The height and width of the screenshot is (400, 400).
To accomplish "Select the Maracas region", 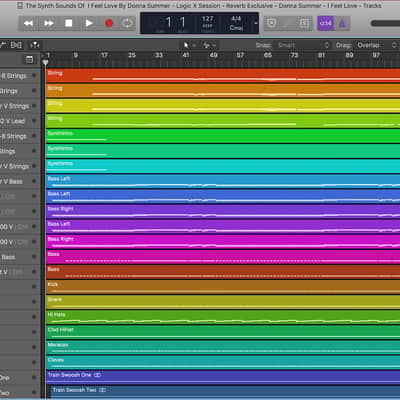I will [223, 347].
